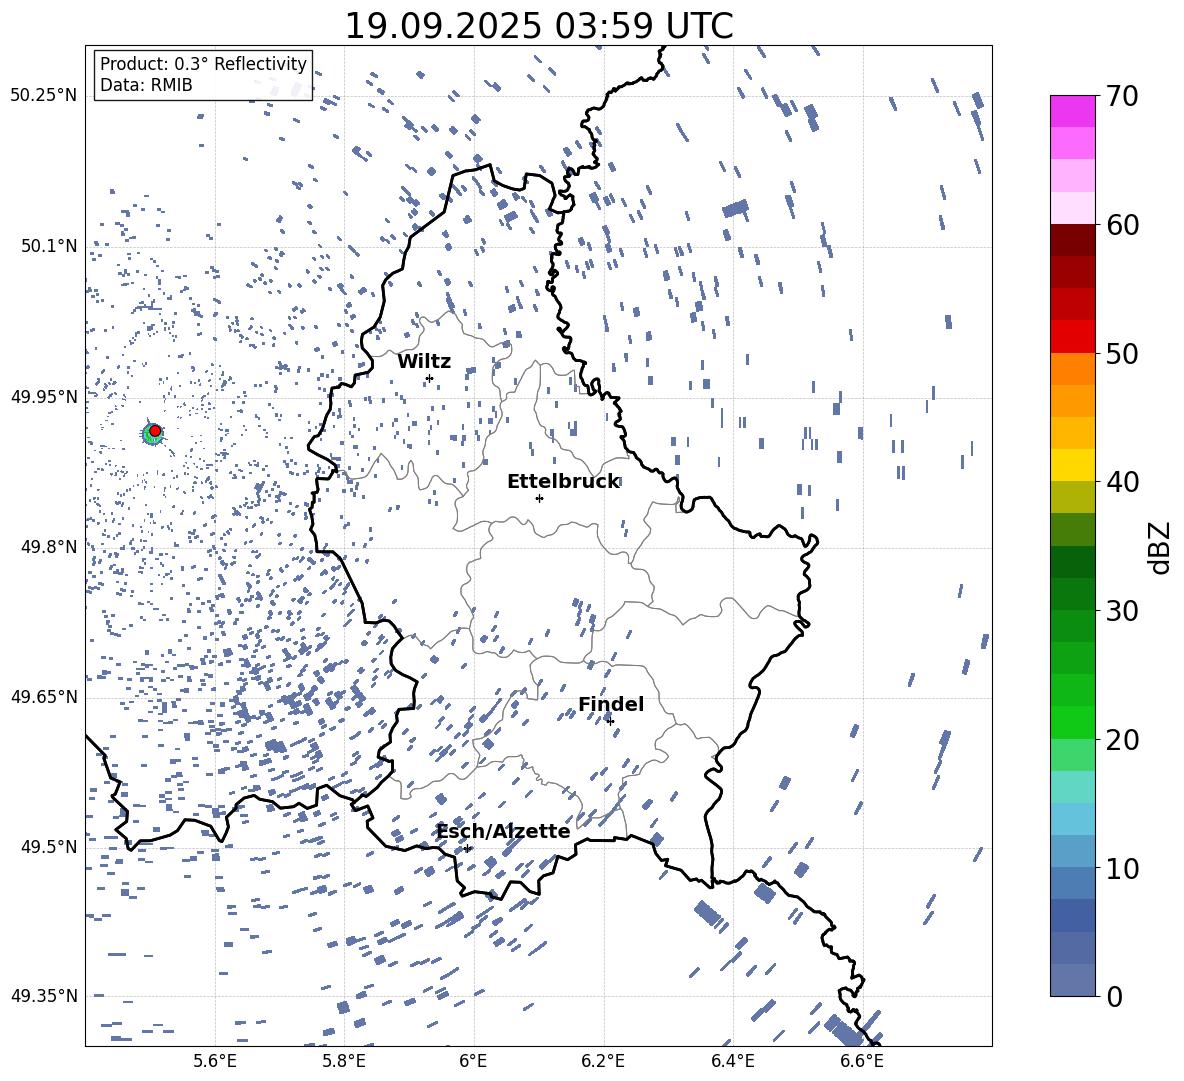
Task: Pick the magenta swatch below 70 dBZ
Action: tap(1073, 112)
